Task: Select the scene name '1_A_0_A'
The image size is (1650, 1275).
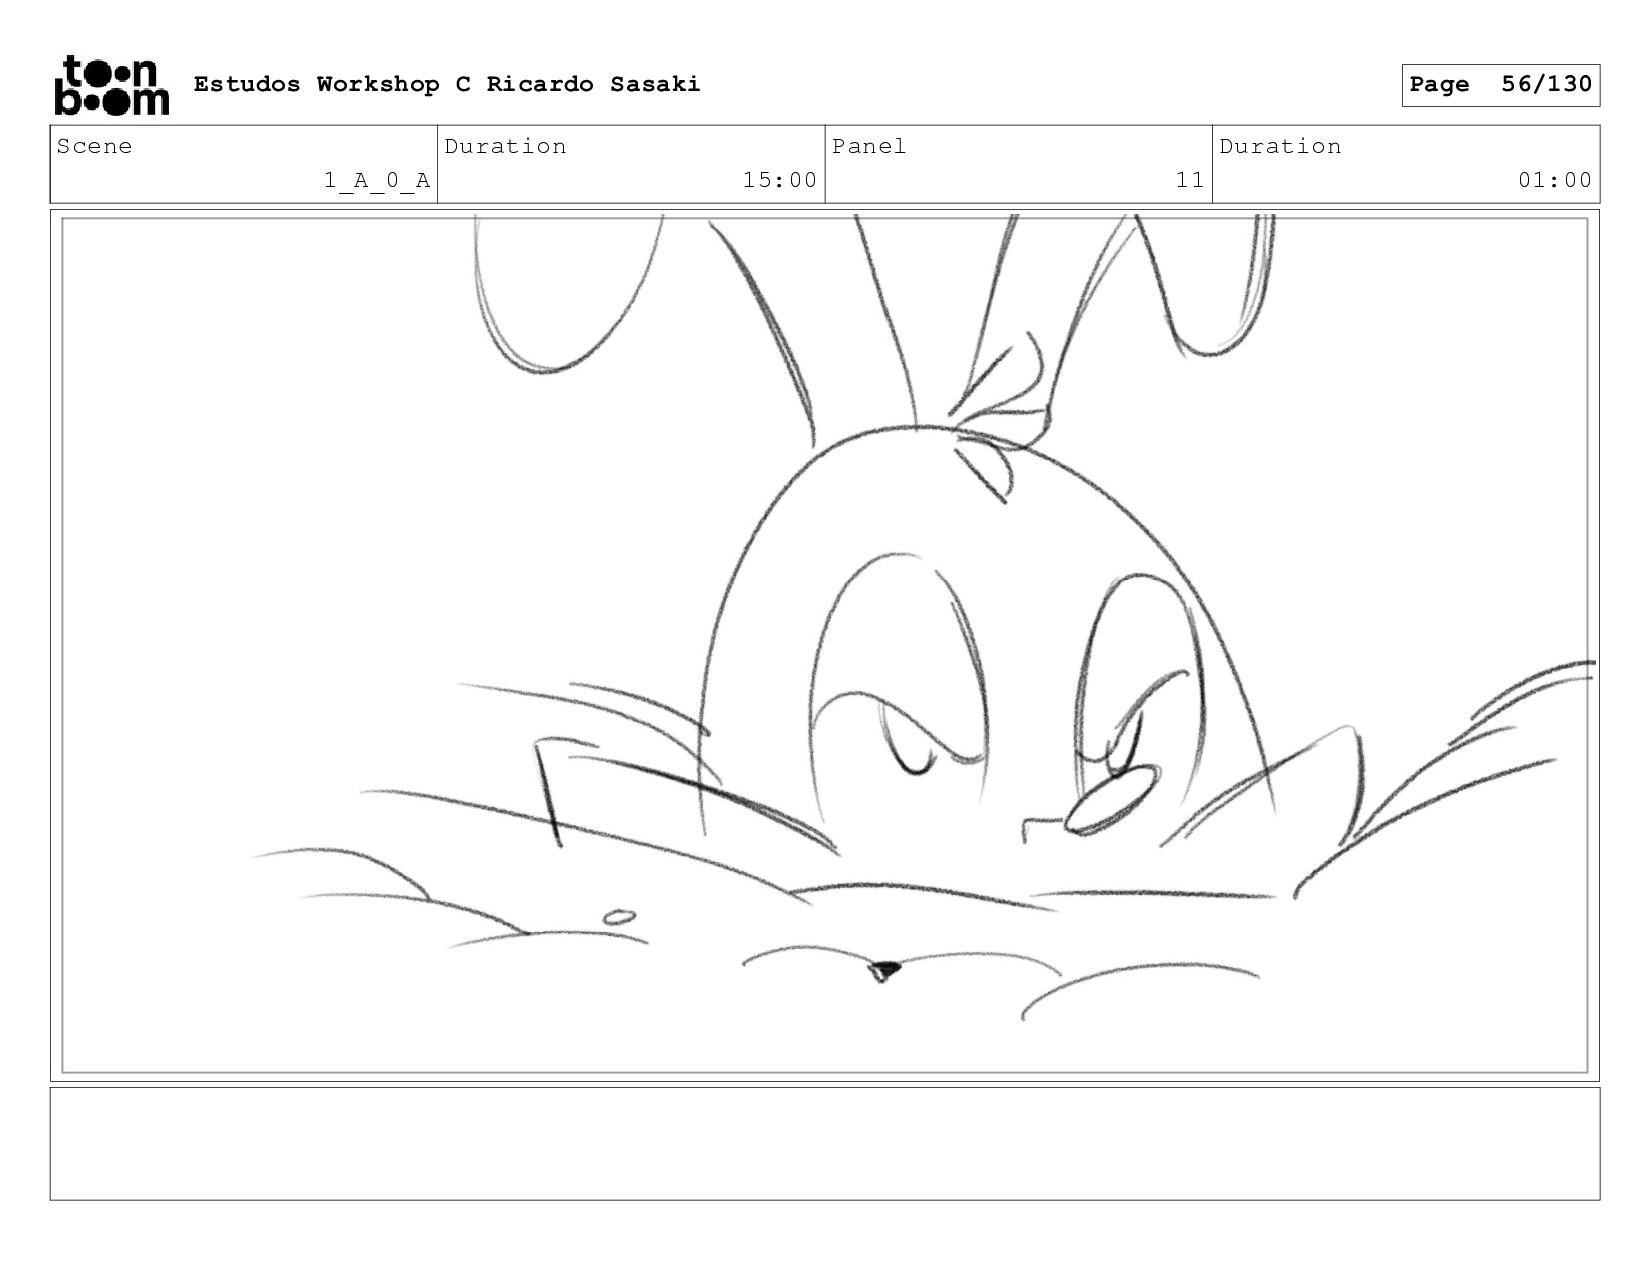Action: click(377, 181)
